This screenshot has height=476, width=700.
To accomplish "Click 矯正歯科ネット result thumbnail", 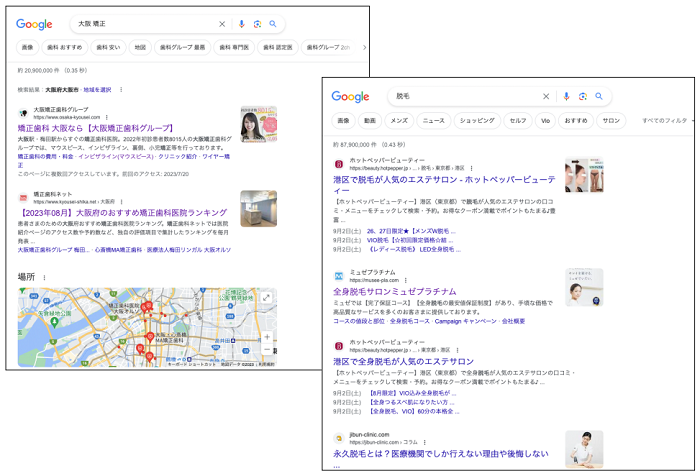I will [258, 209].
